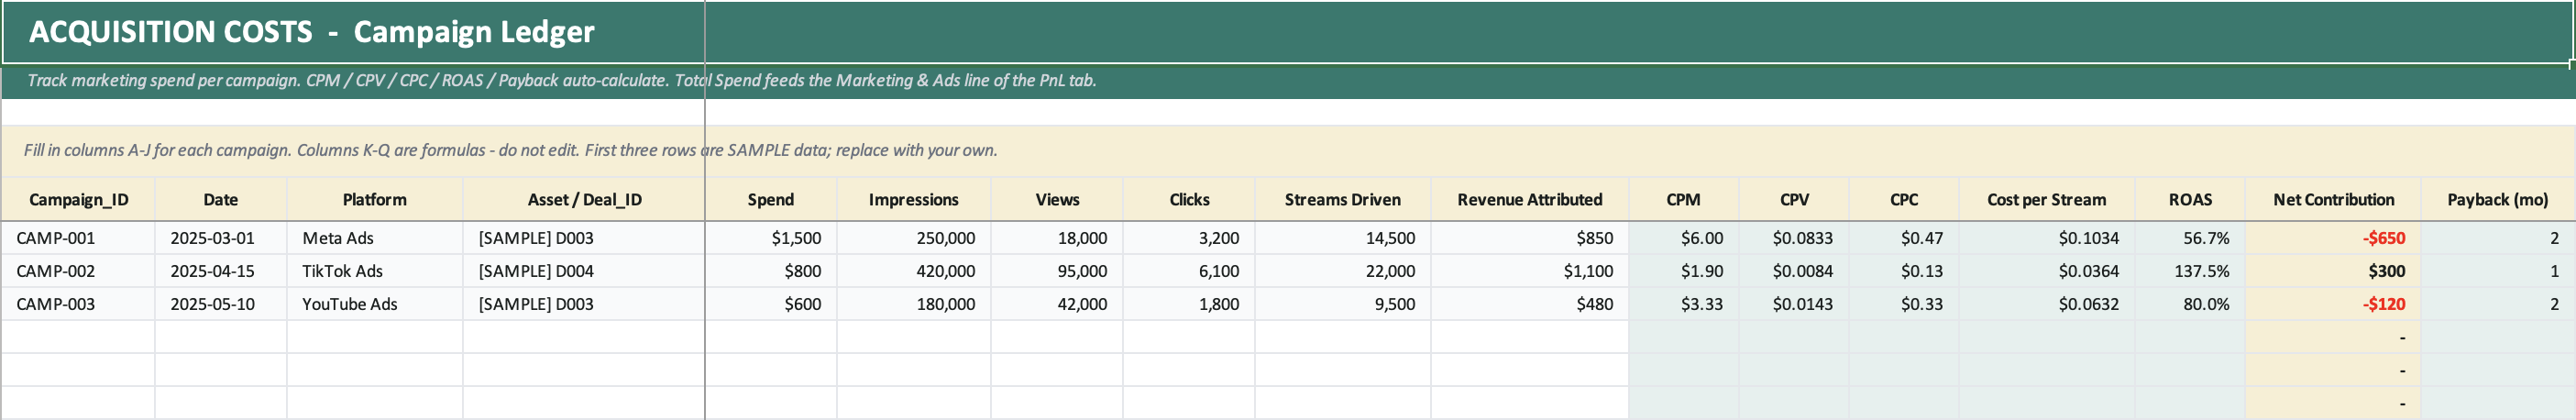Screen dimensions: 2576x420
Task: Select the -$120 net contribution cell
Action: point(2333,304)
